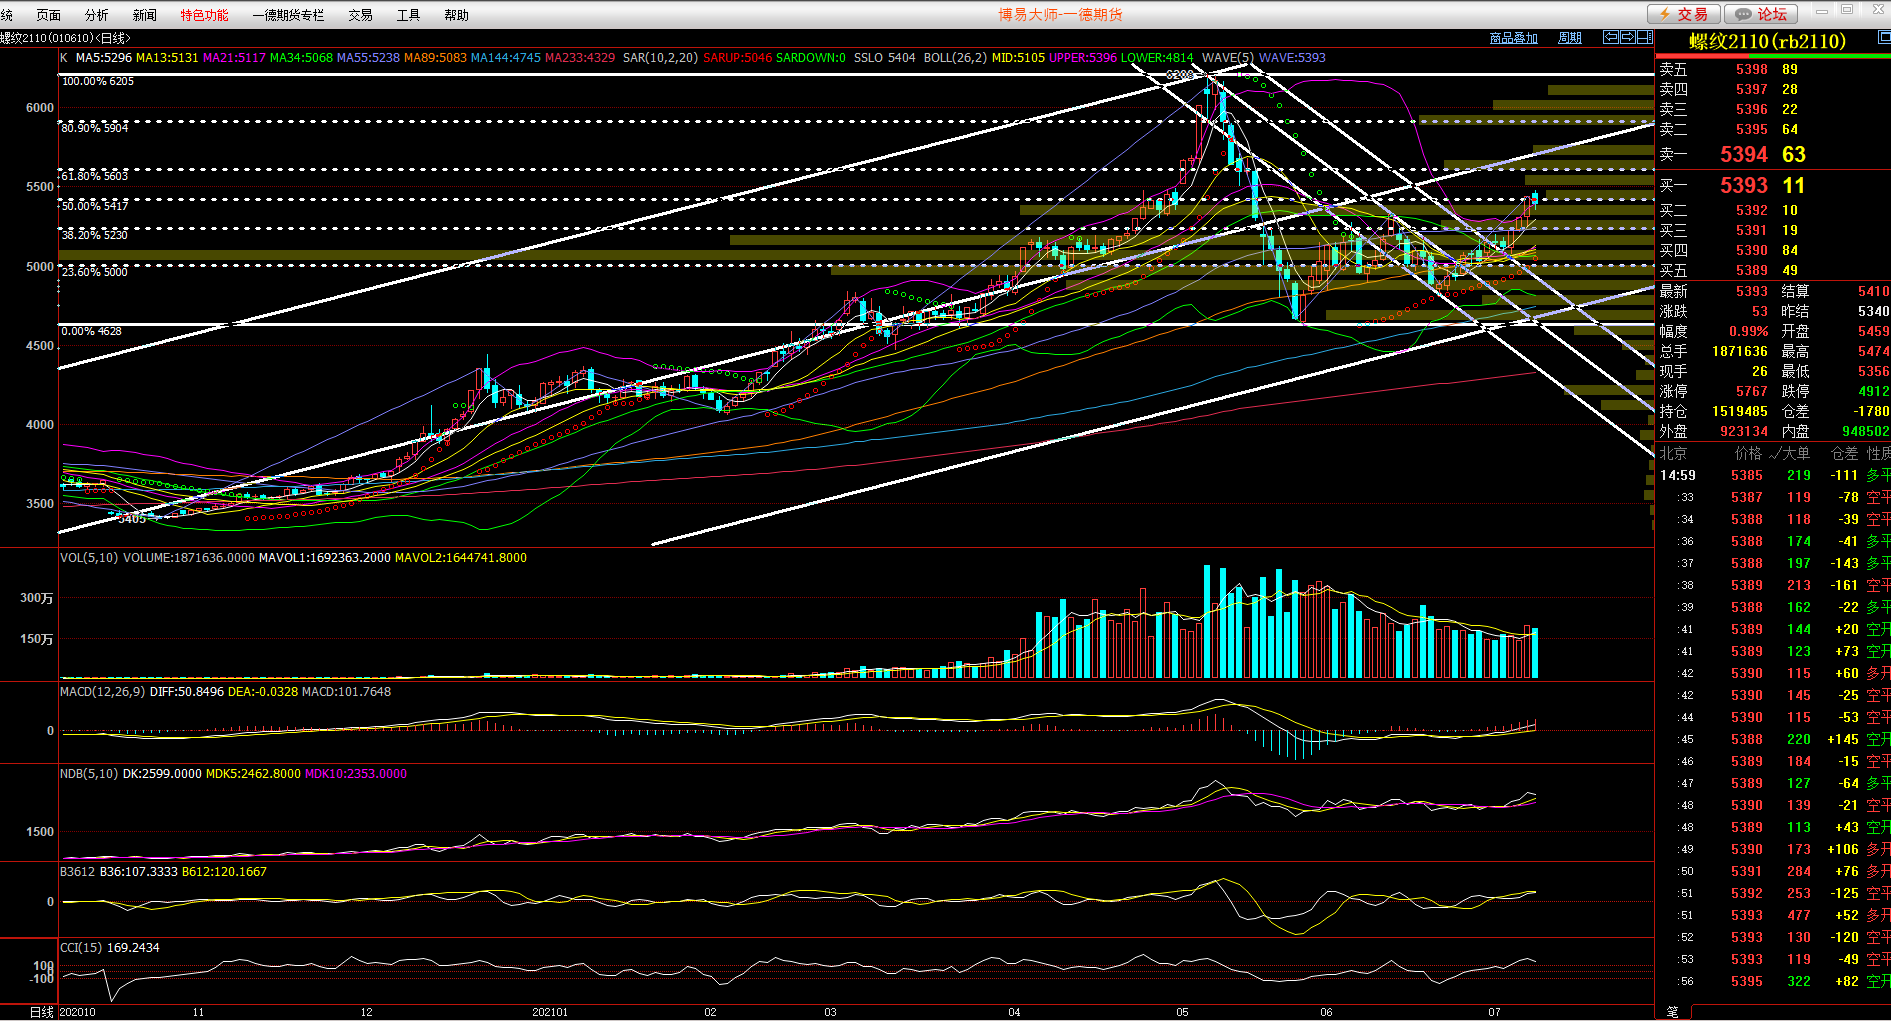
Task: Open the 分析 menu
Action: [97, 15]
